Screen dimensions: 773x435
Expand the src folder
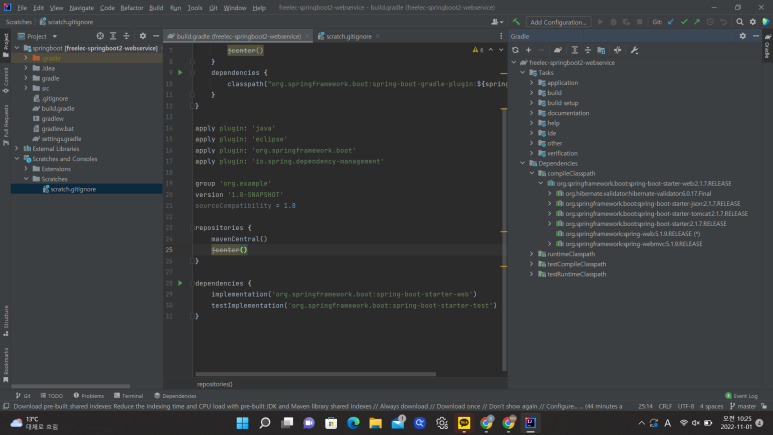[x=26, y=88]
